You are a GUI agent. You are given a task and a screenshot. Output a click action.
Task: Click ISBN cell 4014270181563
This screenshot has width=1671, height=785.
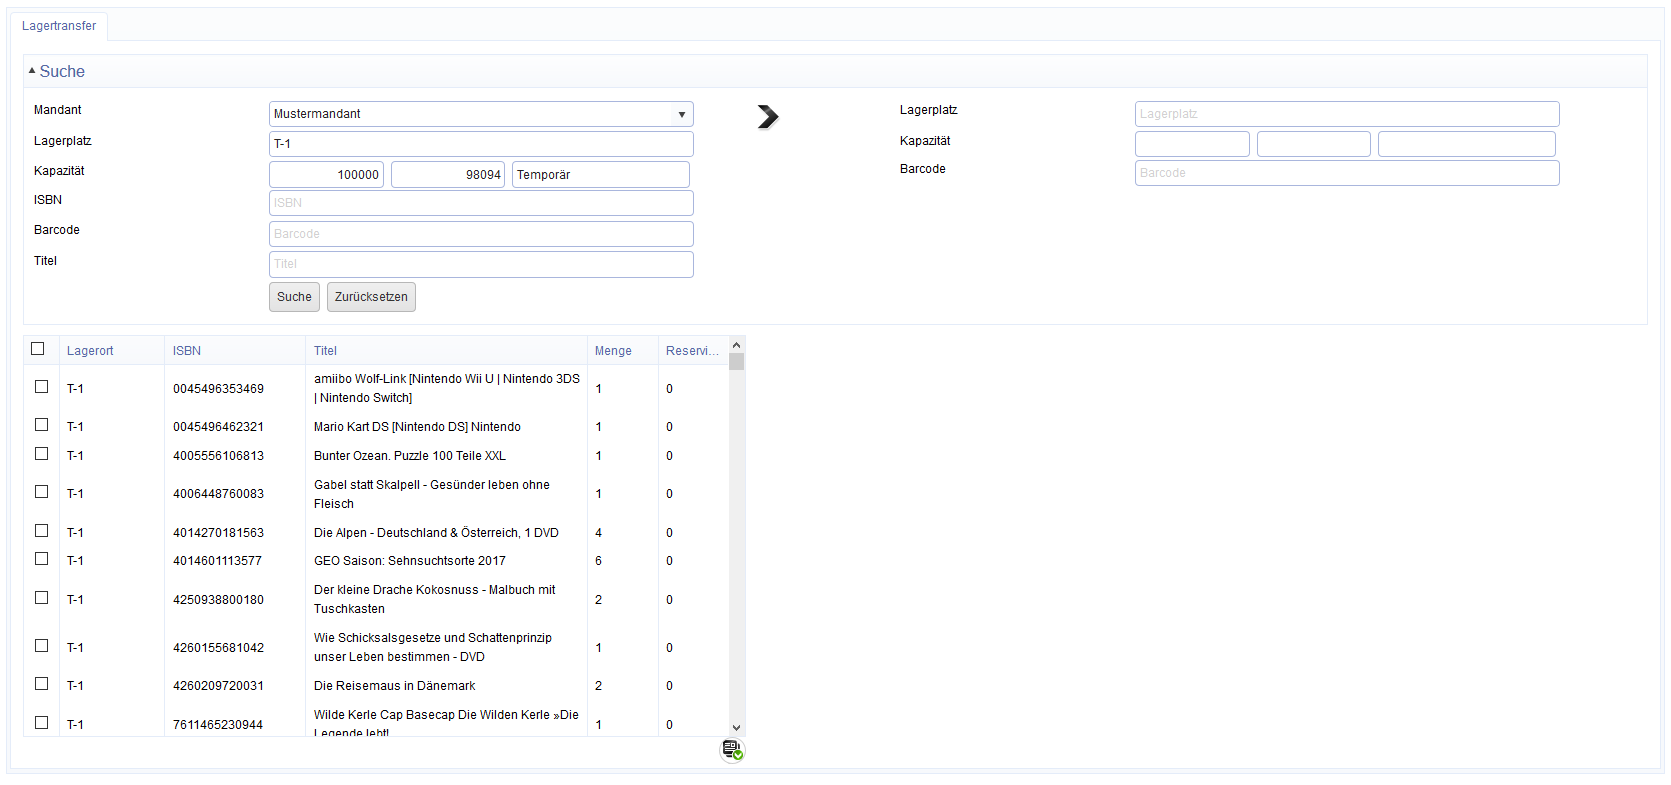coord(218,533)
